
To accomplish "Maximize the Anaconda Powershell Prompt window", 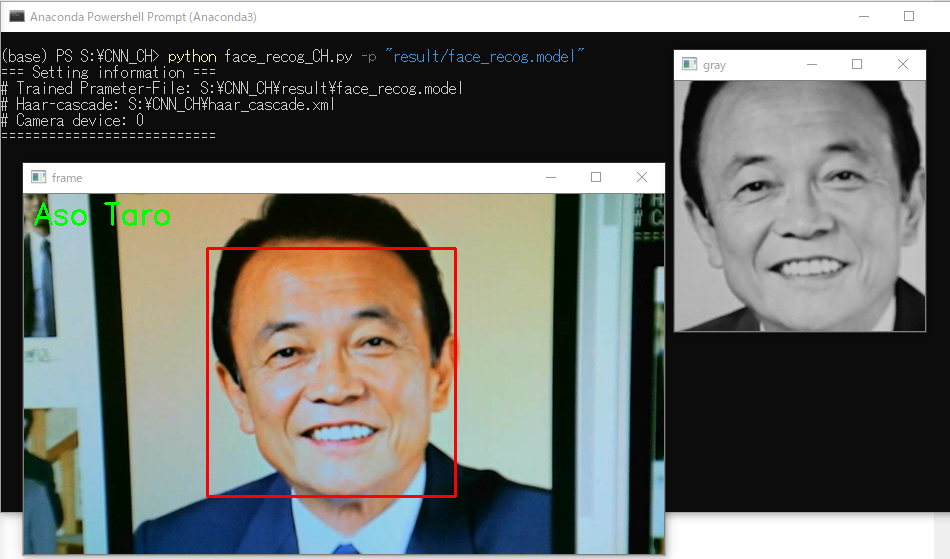I will 909,16.
